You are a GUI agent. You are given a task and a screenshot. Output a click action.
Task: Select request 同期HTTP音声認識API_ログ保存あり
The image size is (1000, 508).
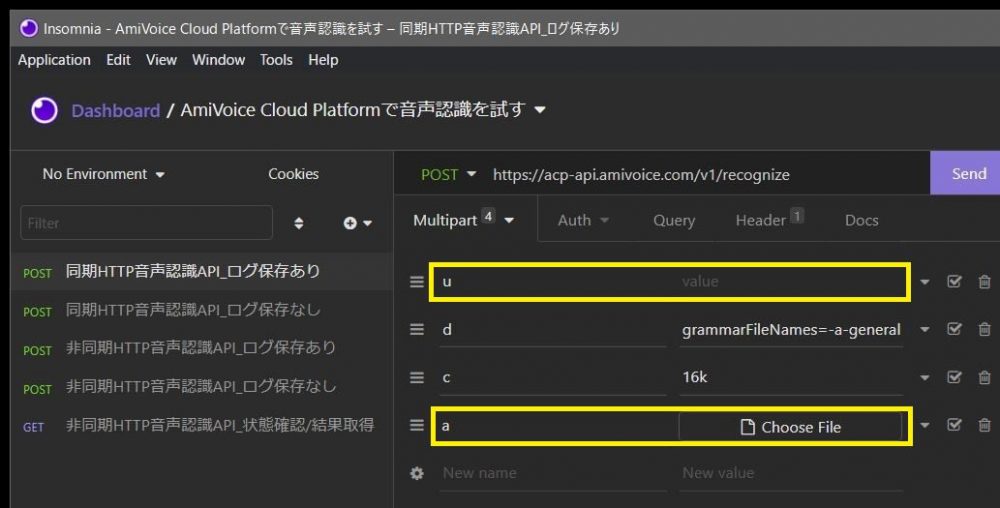pyautogui.click(x=202, y=272)
